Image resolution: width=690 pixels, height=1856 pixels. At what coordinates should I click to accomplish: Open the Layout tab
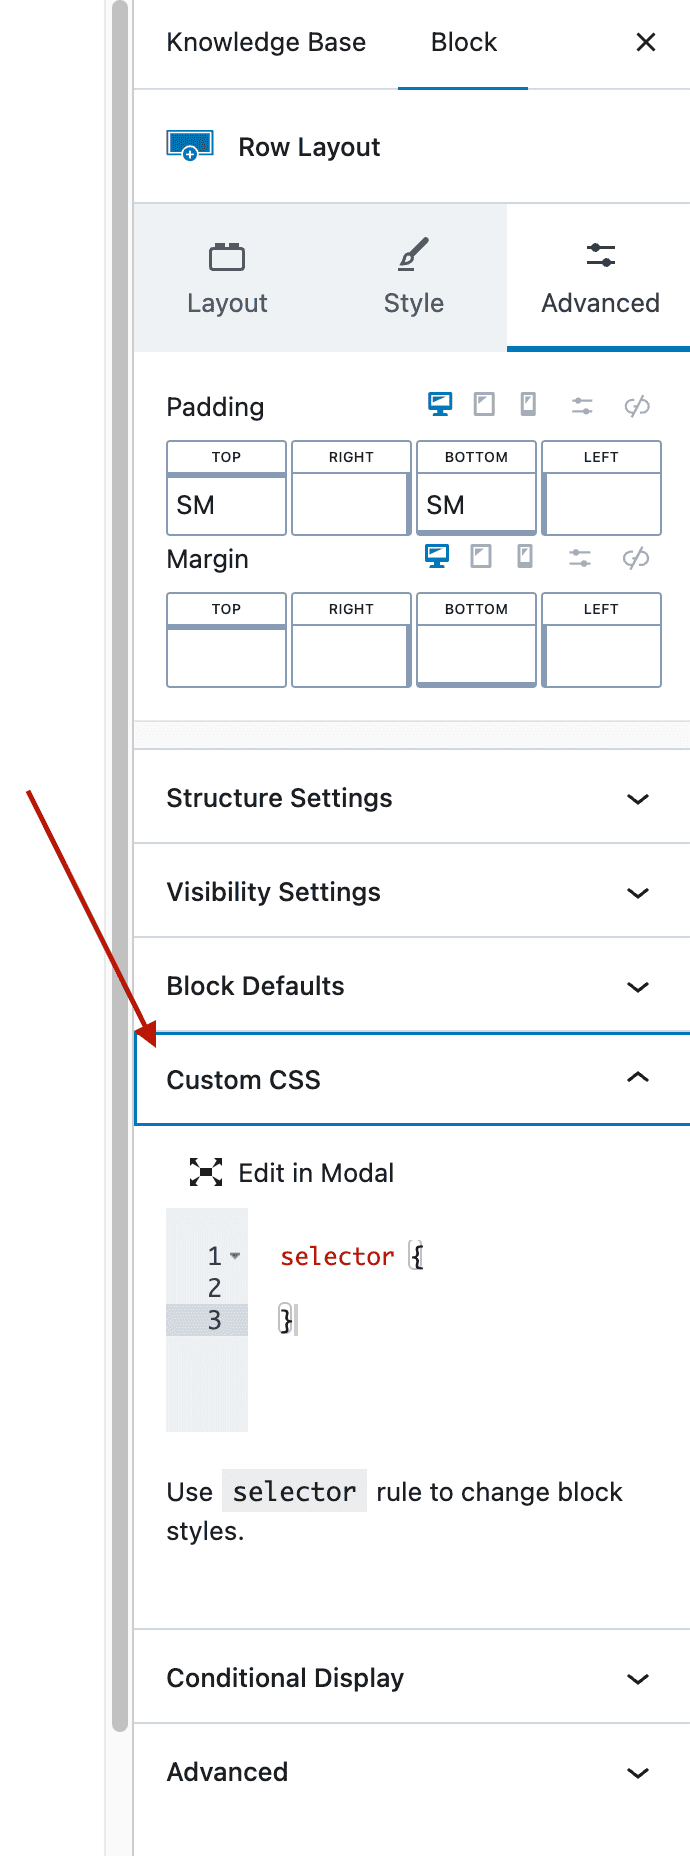[x=227, y=278]
